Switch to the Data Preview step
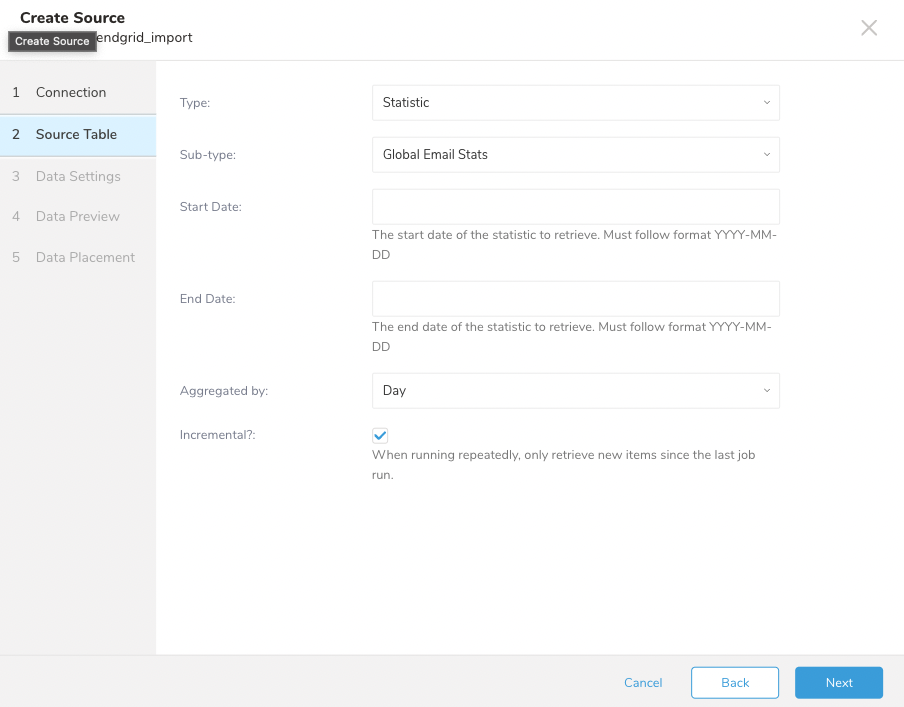Image resolution: width=904 pixels, height=707 pixels. coord(77,217)
